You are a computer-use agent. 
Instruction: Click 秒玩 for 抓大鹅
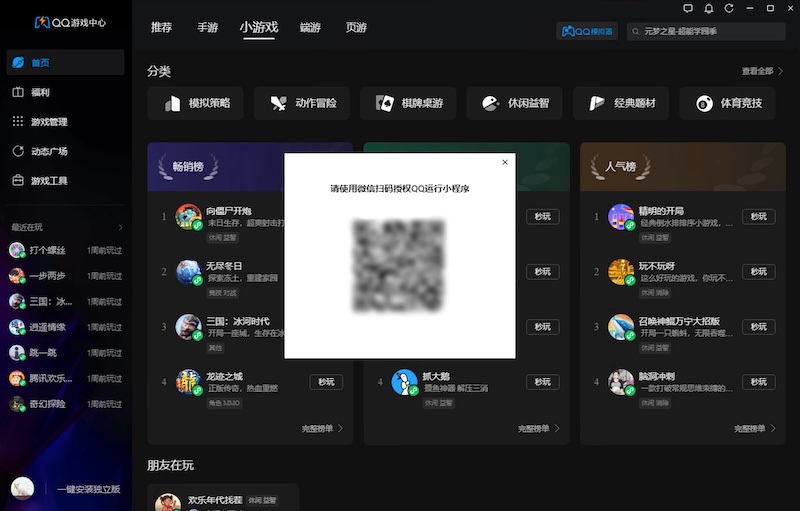tap(542, 382)
